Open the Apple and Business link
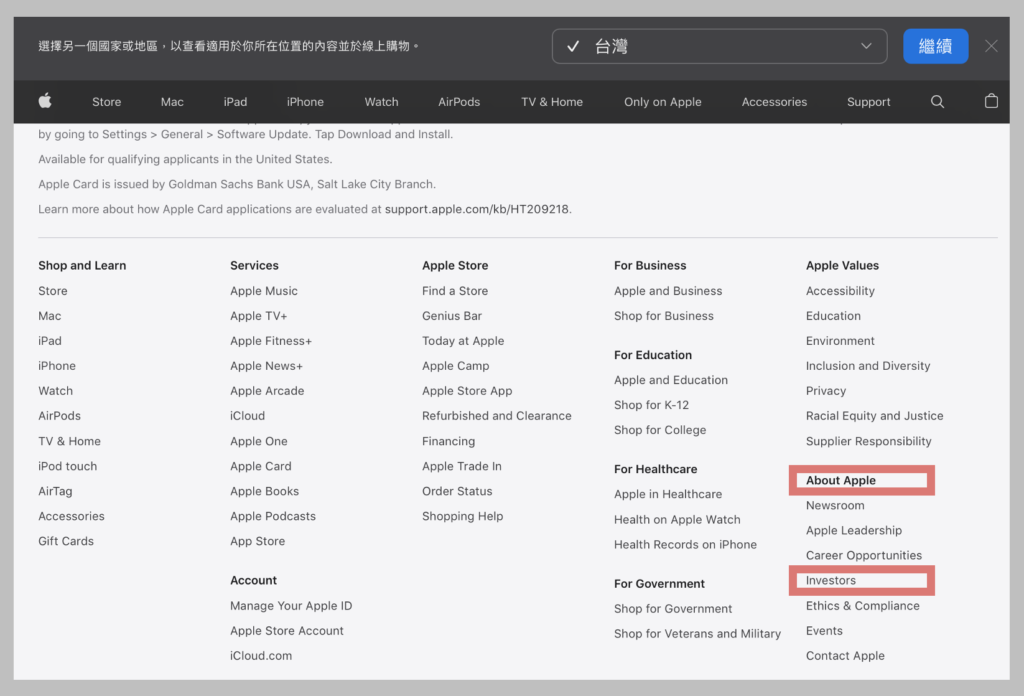Viewport: 1024px width, 696px height. pos(668,291)
